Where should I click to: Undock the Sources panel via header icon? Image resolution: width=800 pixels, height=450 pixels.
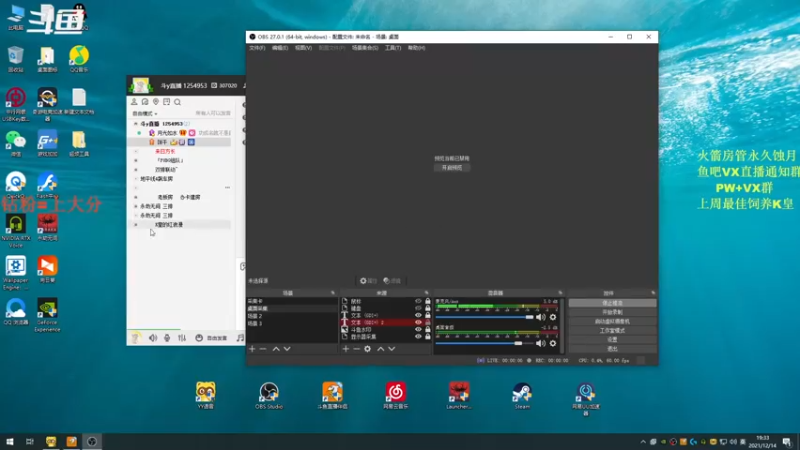click(x=427, y=293)
